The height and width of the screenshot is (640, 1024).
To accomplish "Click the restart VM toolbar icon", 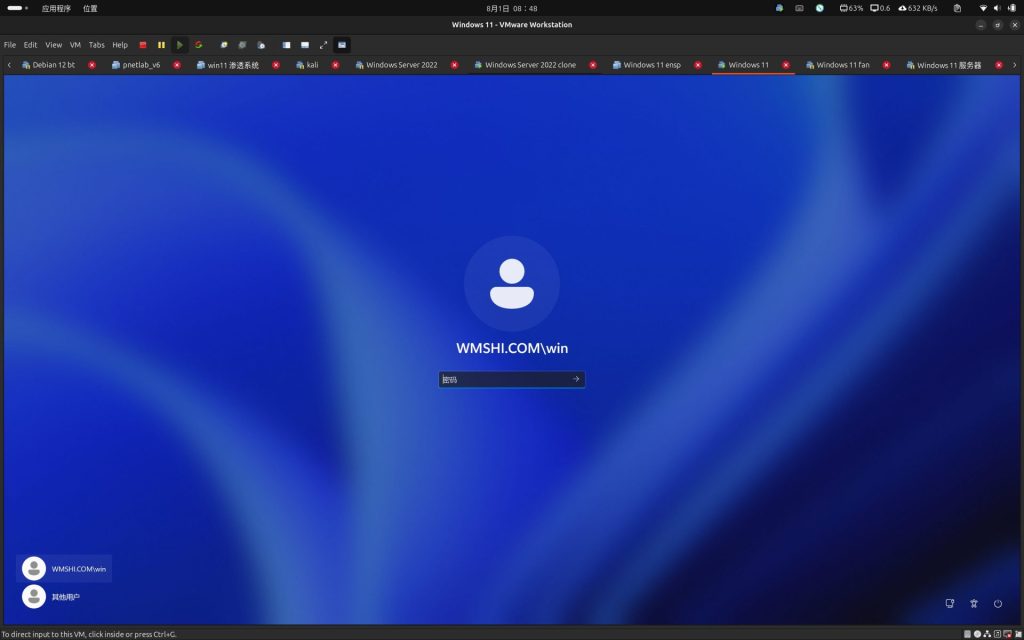I will click(x=198, y=45).
